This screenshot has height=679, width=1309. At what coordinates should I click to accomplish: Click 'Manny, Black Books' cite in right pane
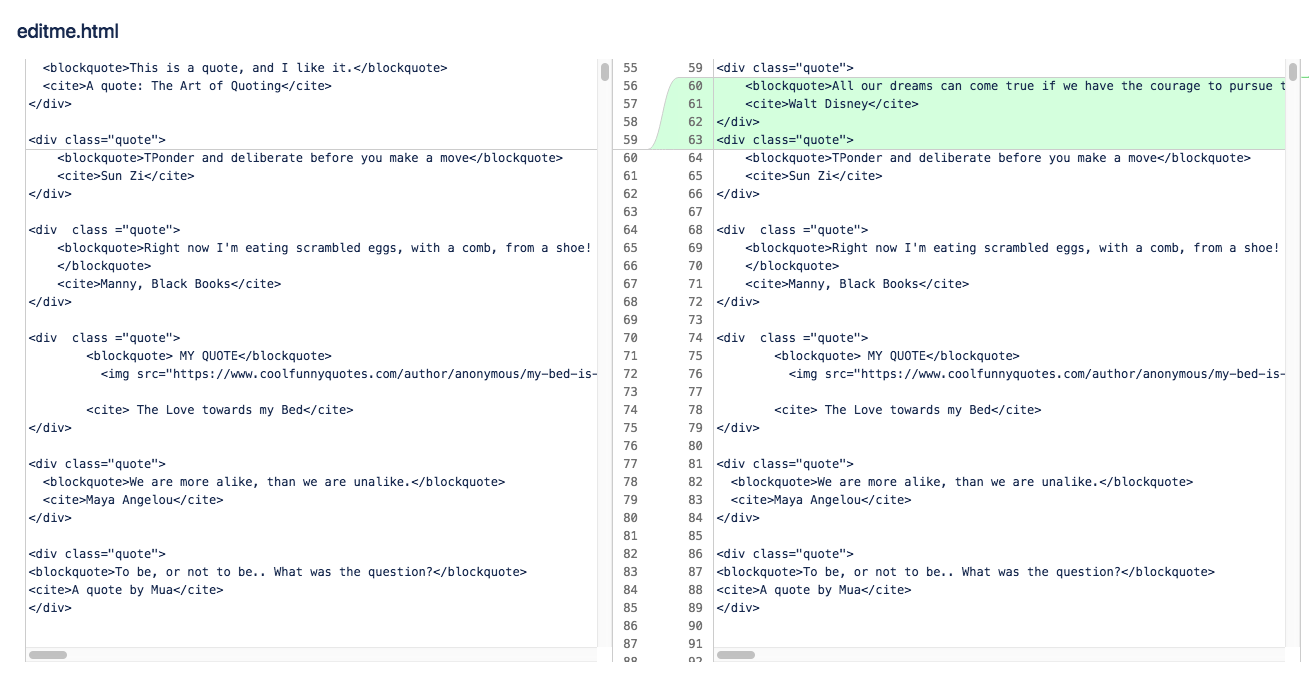pyautogui.click(x=857, y=284)
